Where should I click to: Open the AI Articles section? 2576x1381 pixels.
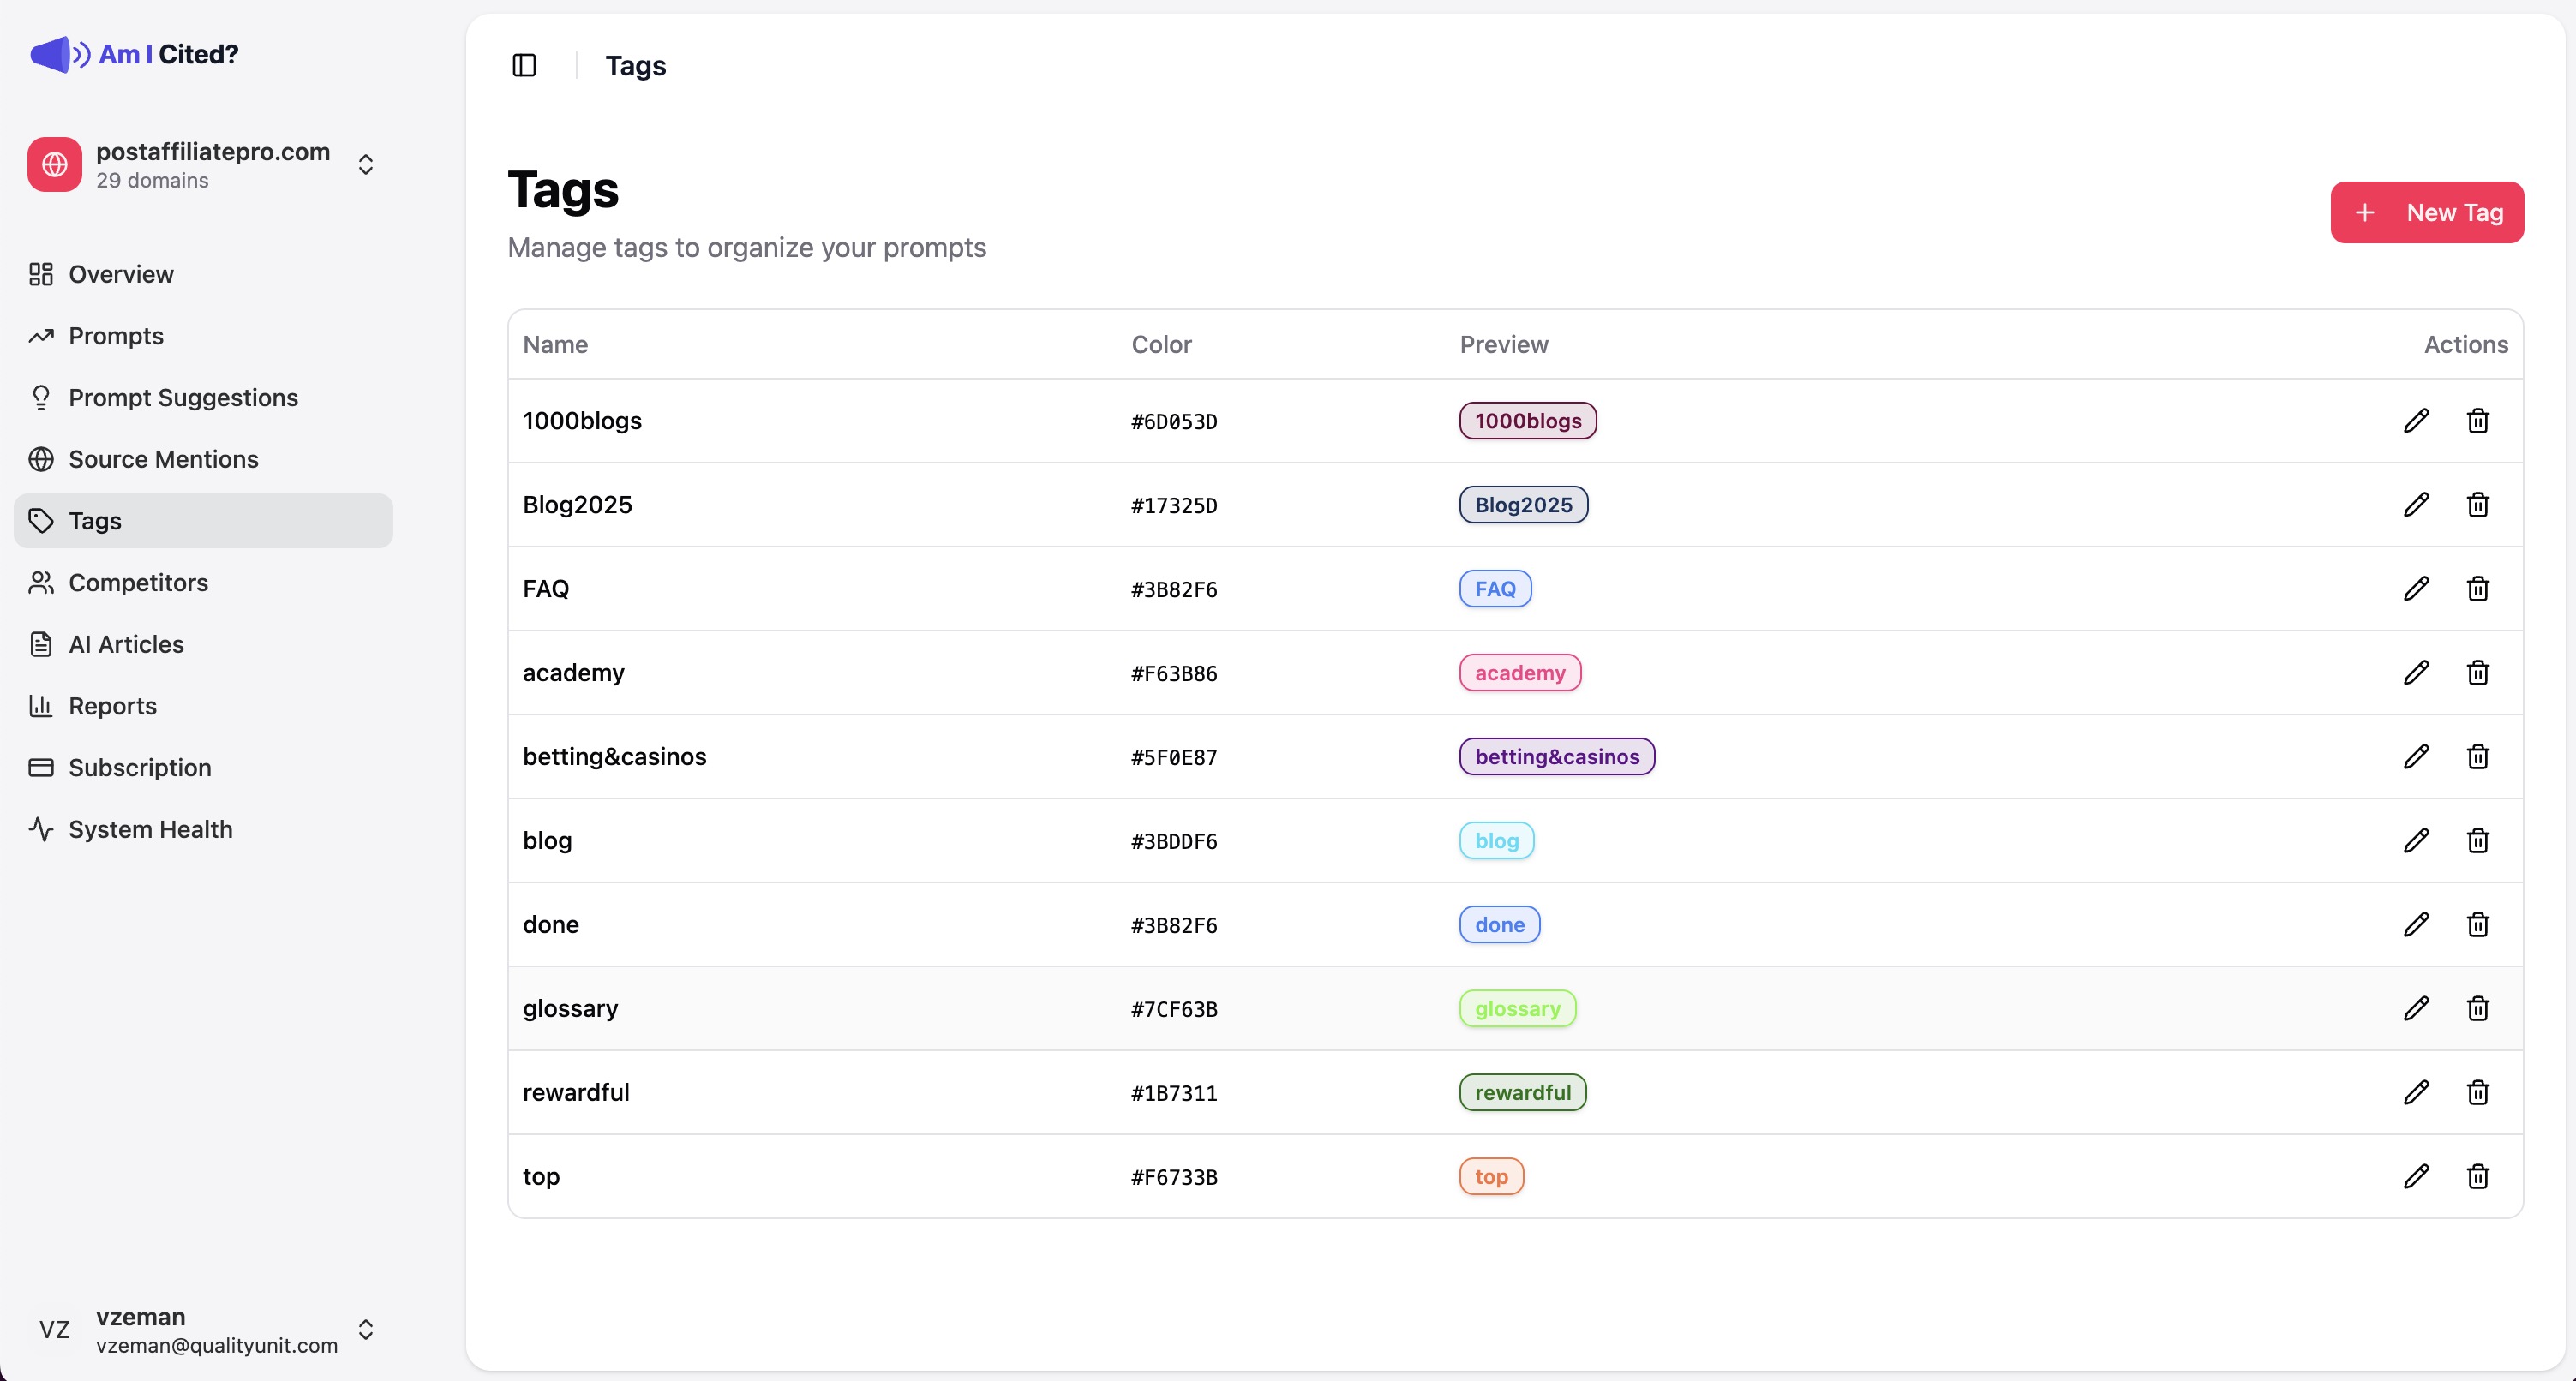point(125,644)
